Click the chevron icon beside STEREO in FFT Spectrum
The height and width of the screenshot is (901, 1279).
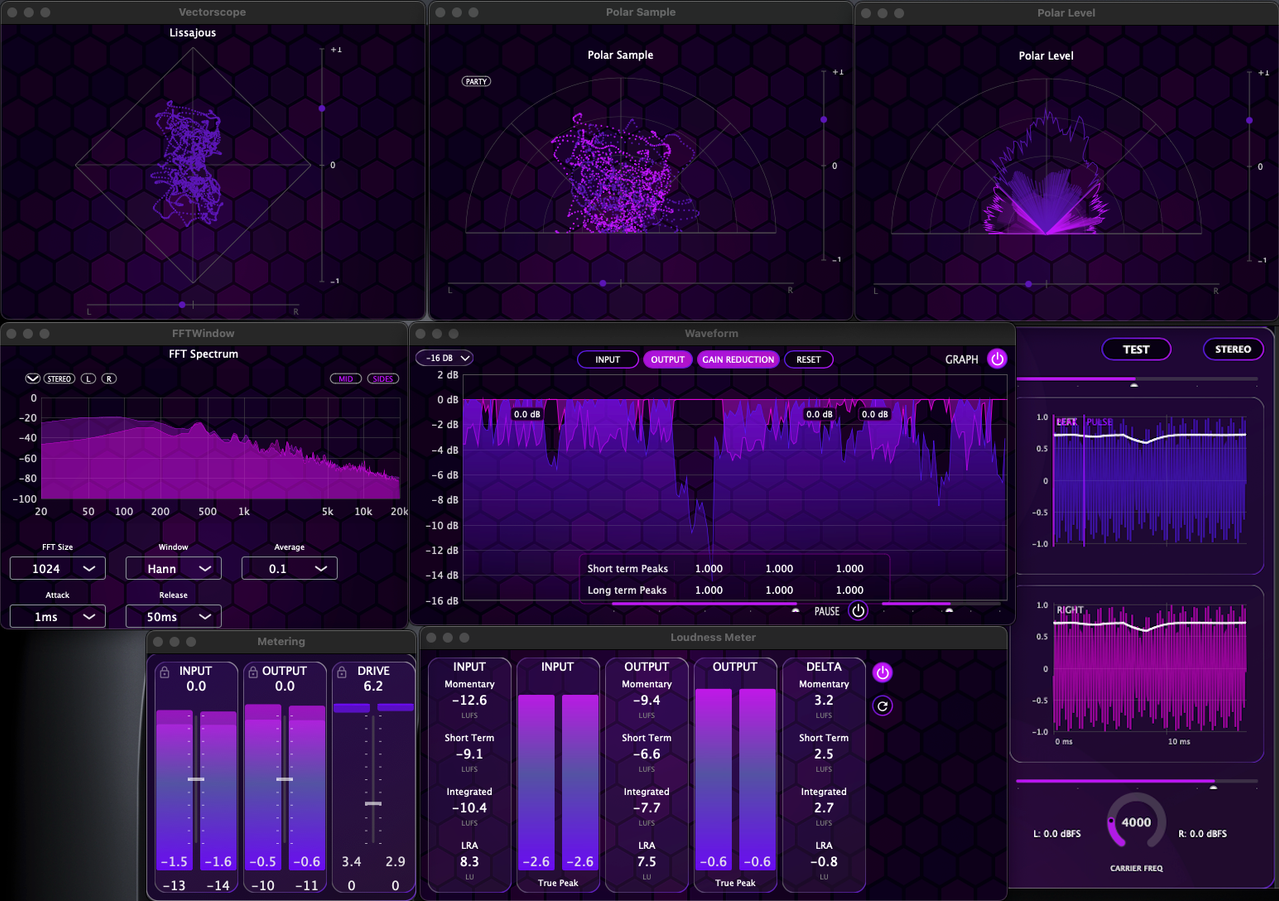click(33, 379)
